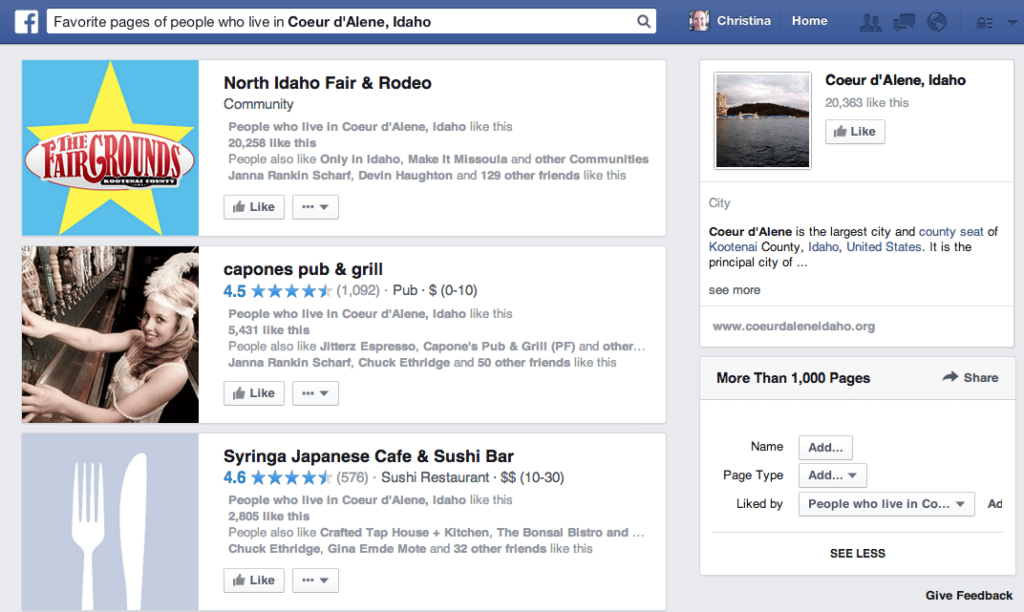The image size is (1024, 612).
Task: Like the capones pub & grill page
Action: 253,393
